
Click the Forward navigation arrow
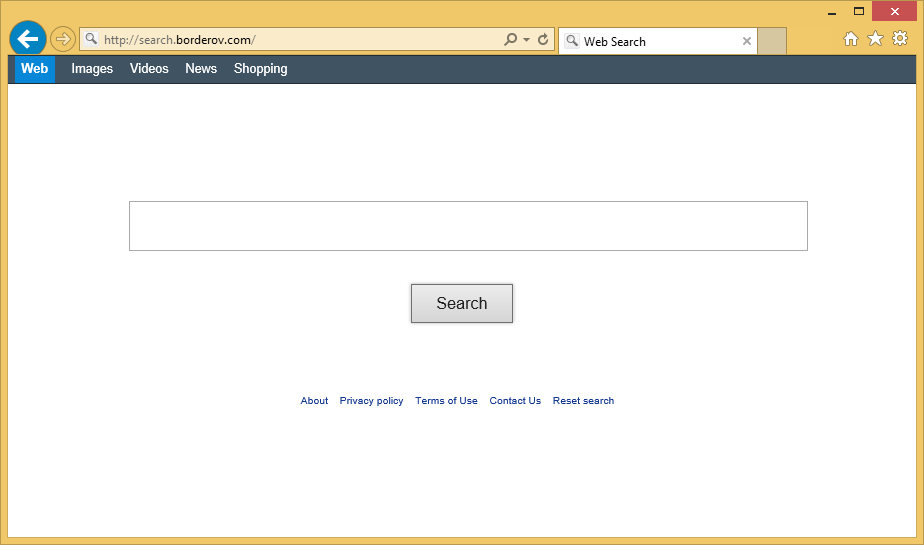pos(63,39)
